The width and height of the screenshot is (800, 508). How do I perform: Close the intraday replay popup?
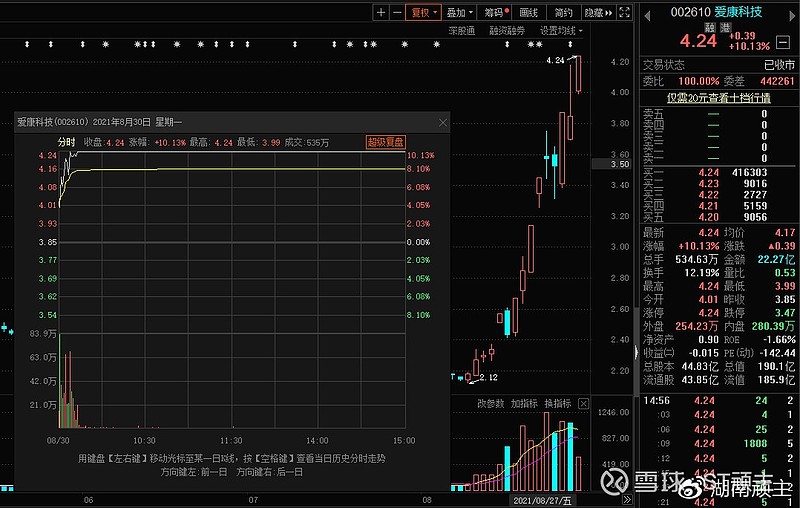[443, 122]
